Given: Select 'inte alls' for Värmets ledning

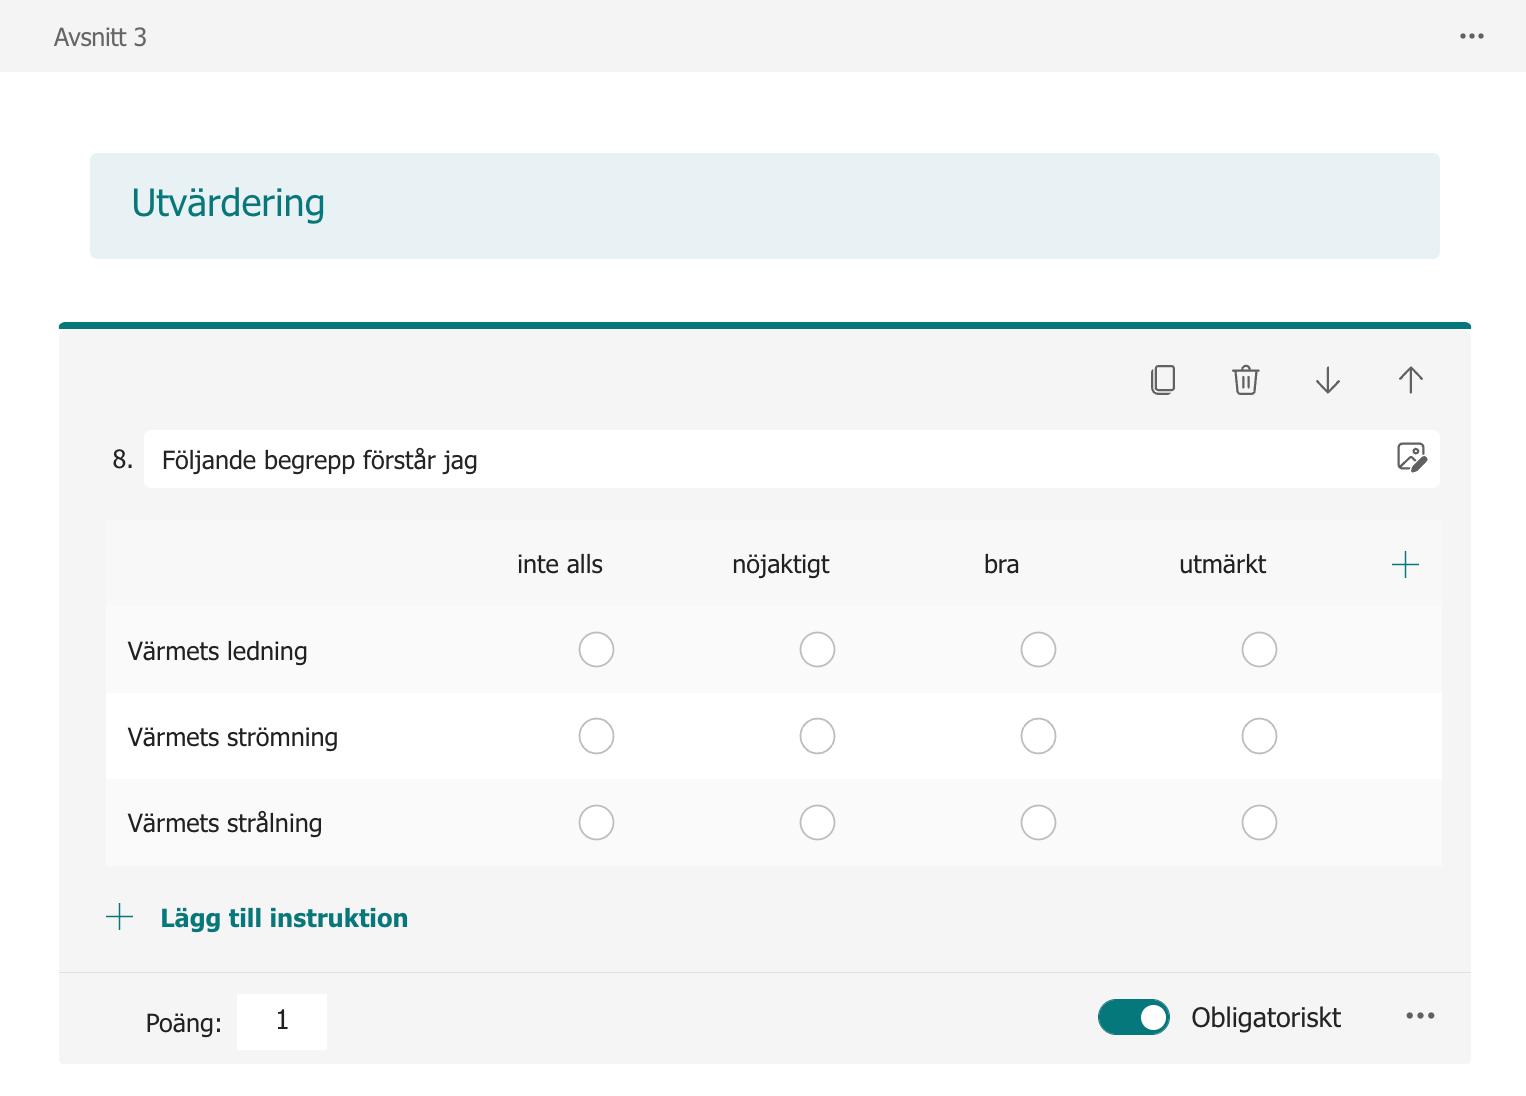Looking at the screenshot, I should [x=596, y=650].
